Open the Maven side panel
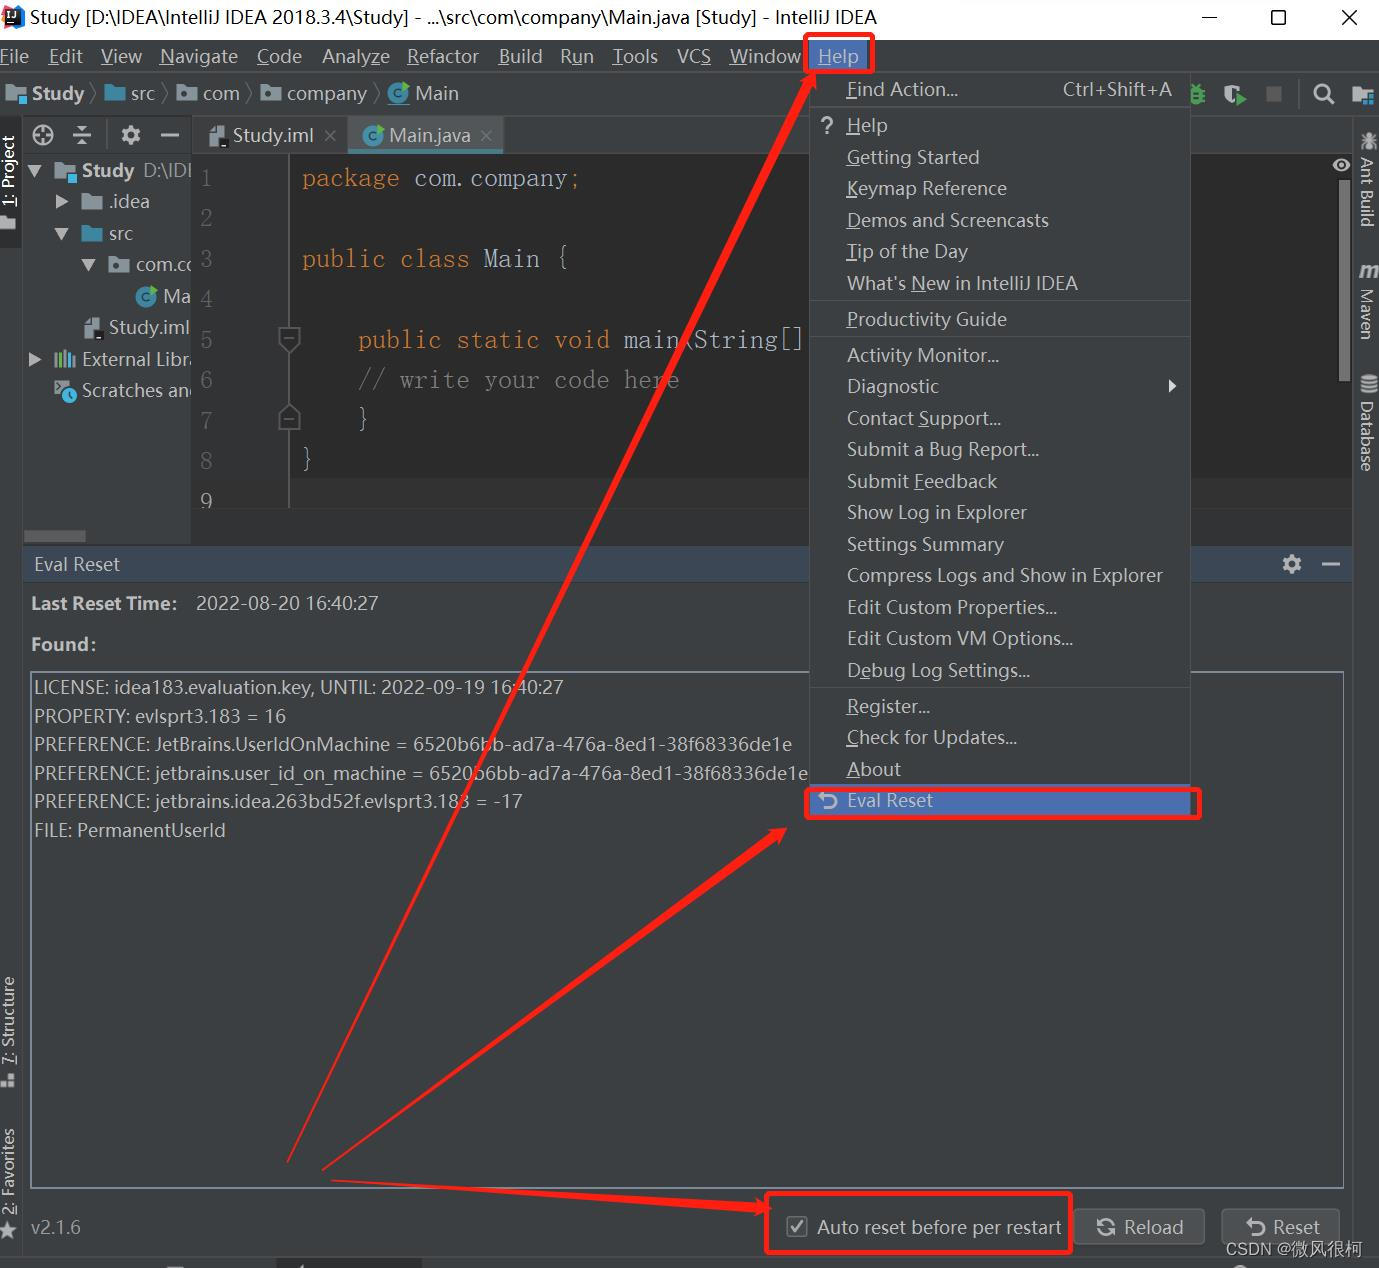 tap(1366, 302)
